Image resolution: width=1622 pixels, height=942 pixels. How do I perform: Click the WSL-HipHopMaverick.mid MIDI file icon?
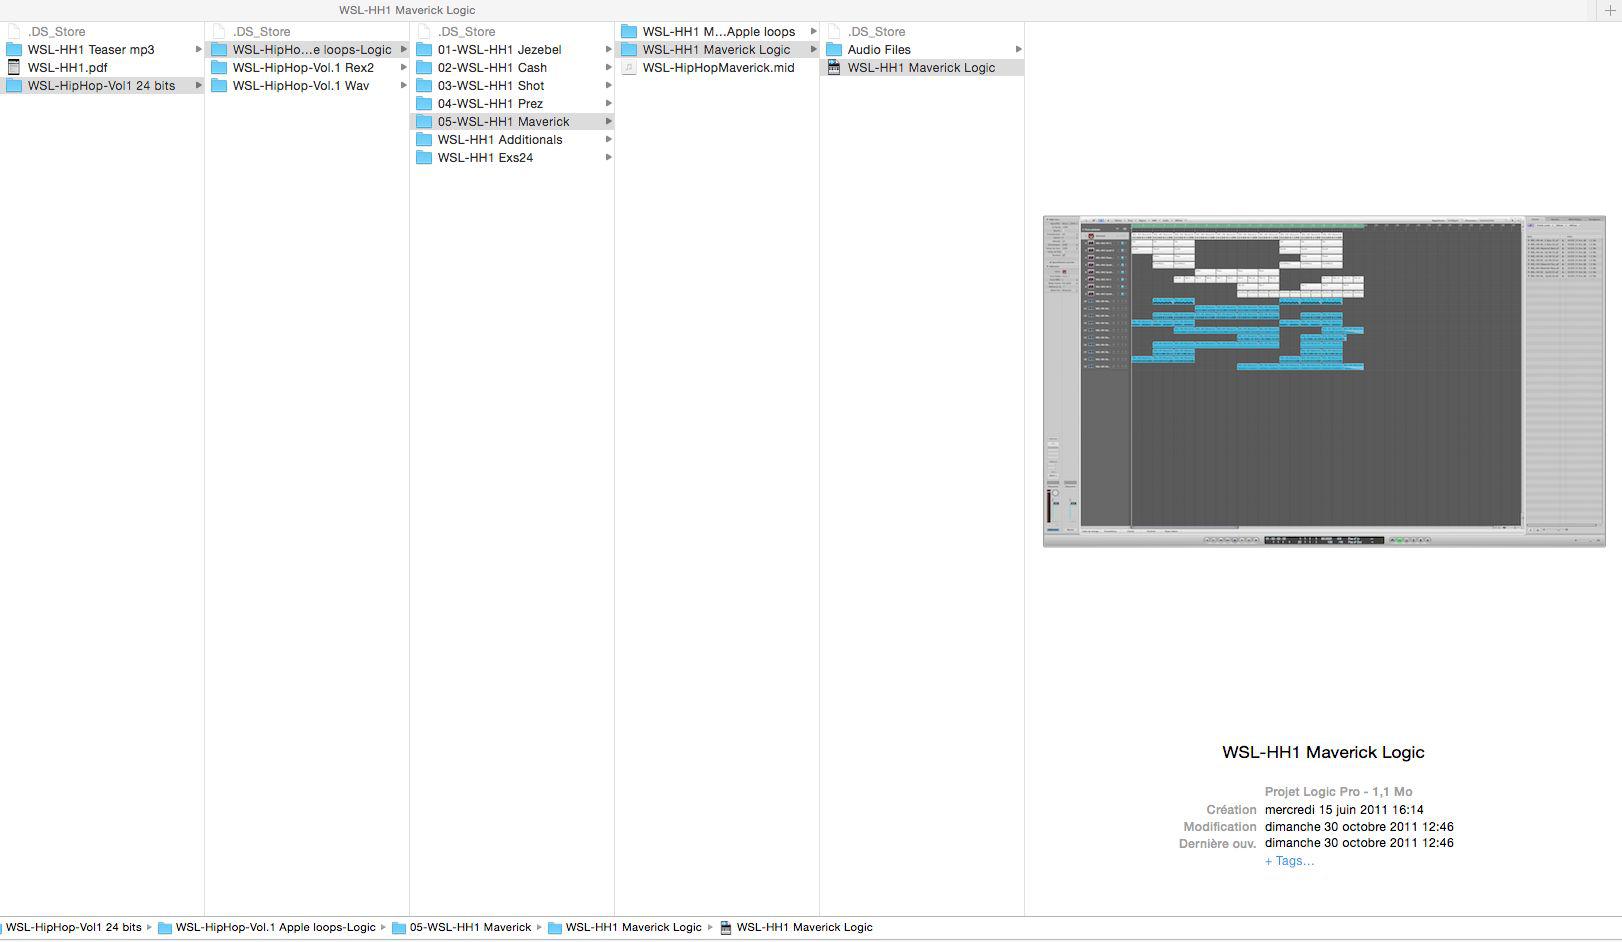(x=629, y=67)
